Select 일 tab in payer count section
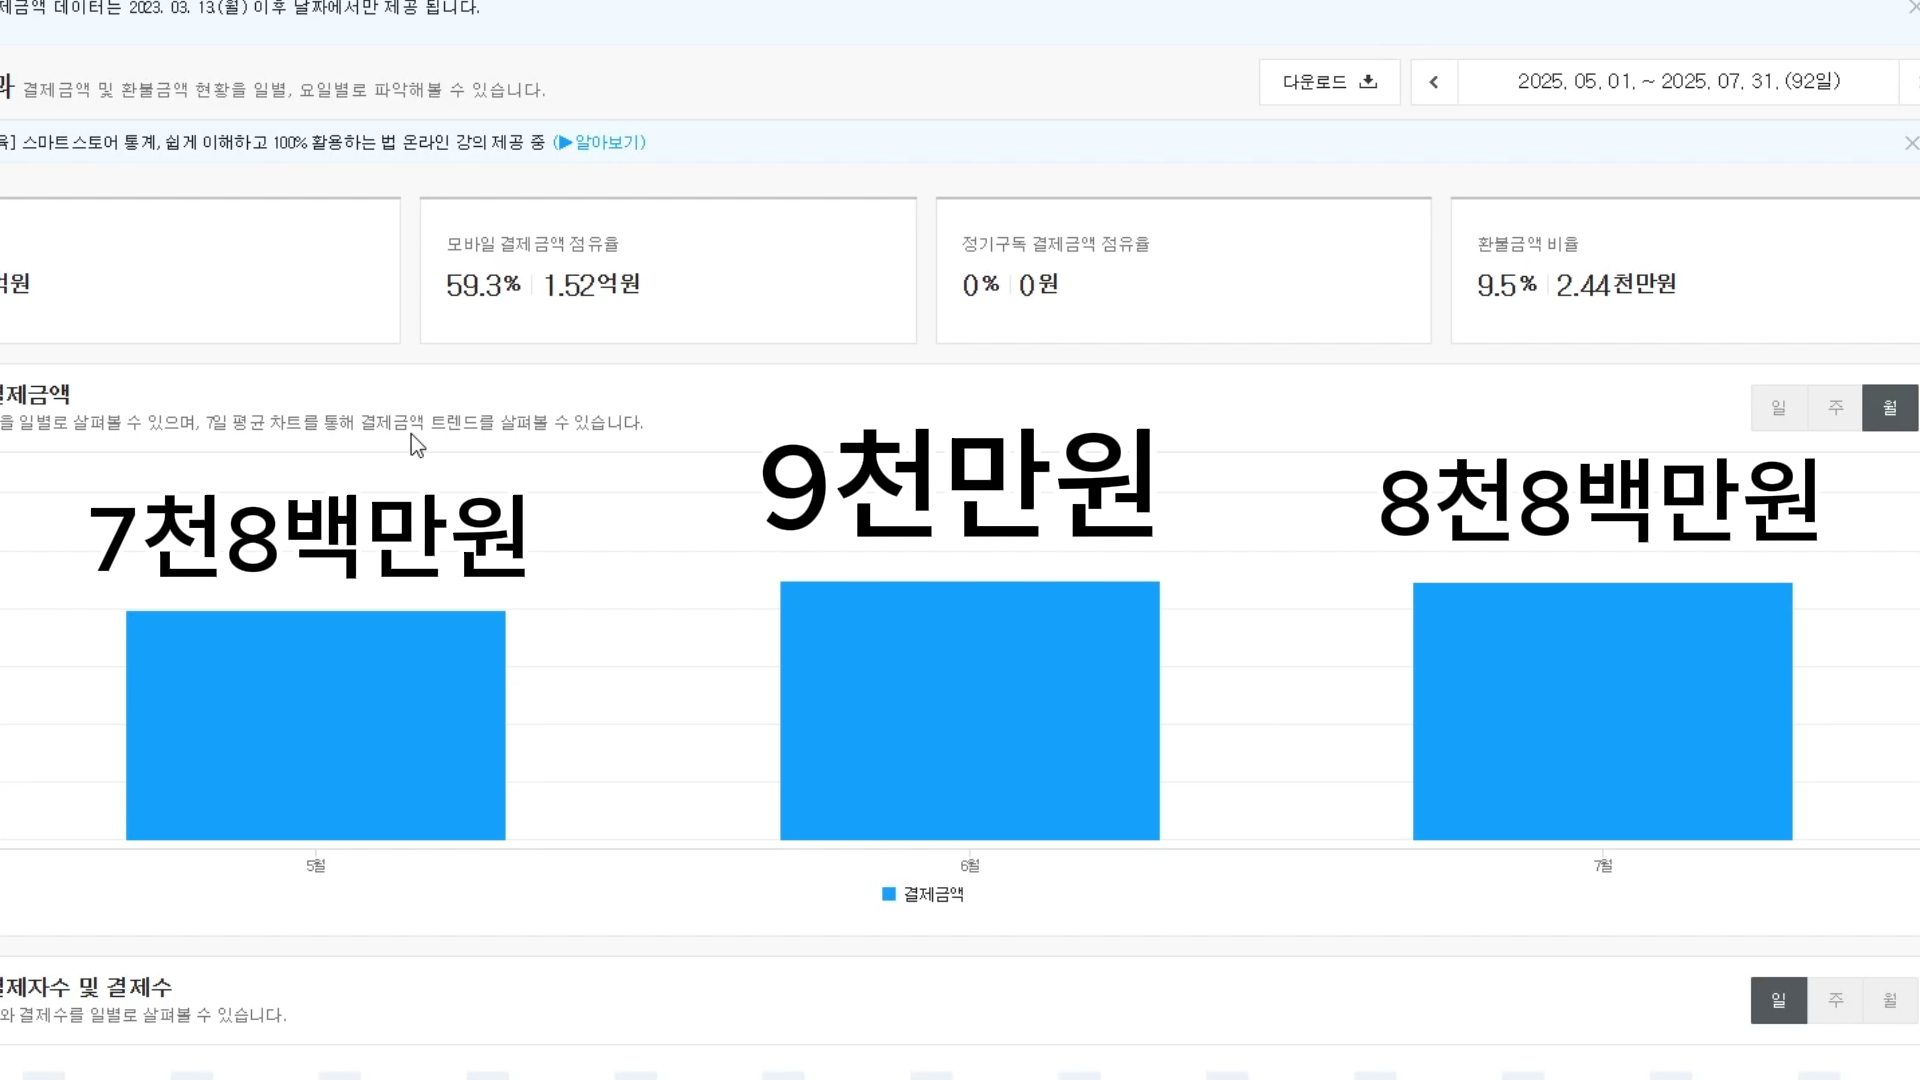Image resolution: width=1920 pixels, height=1080 pixels. [1778, 1000]
